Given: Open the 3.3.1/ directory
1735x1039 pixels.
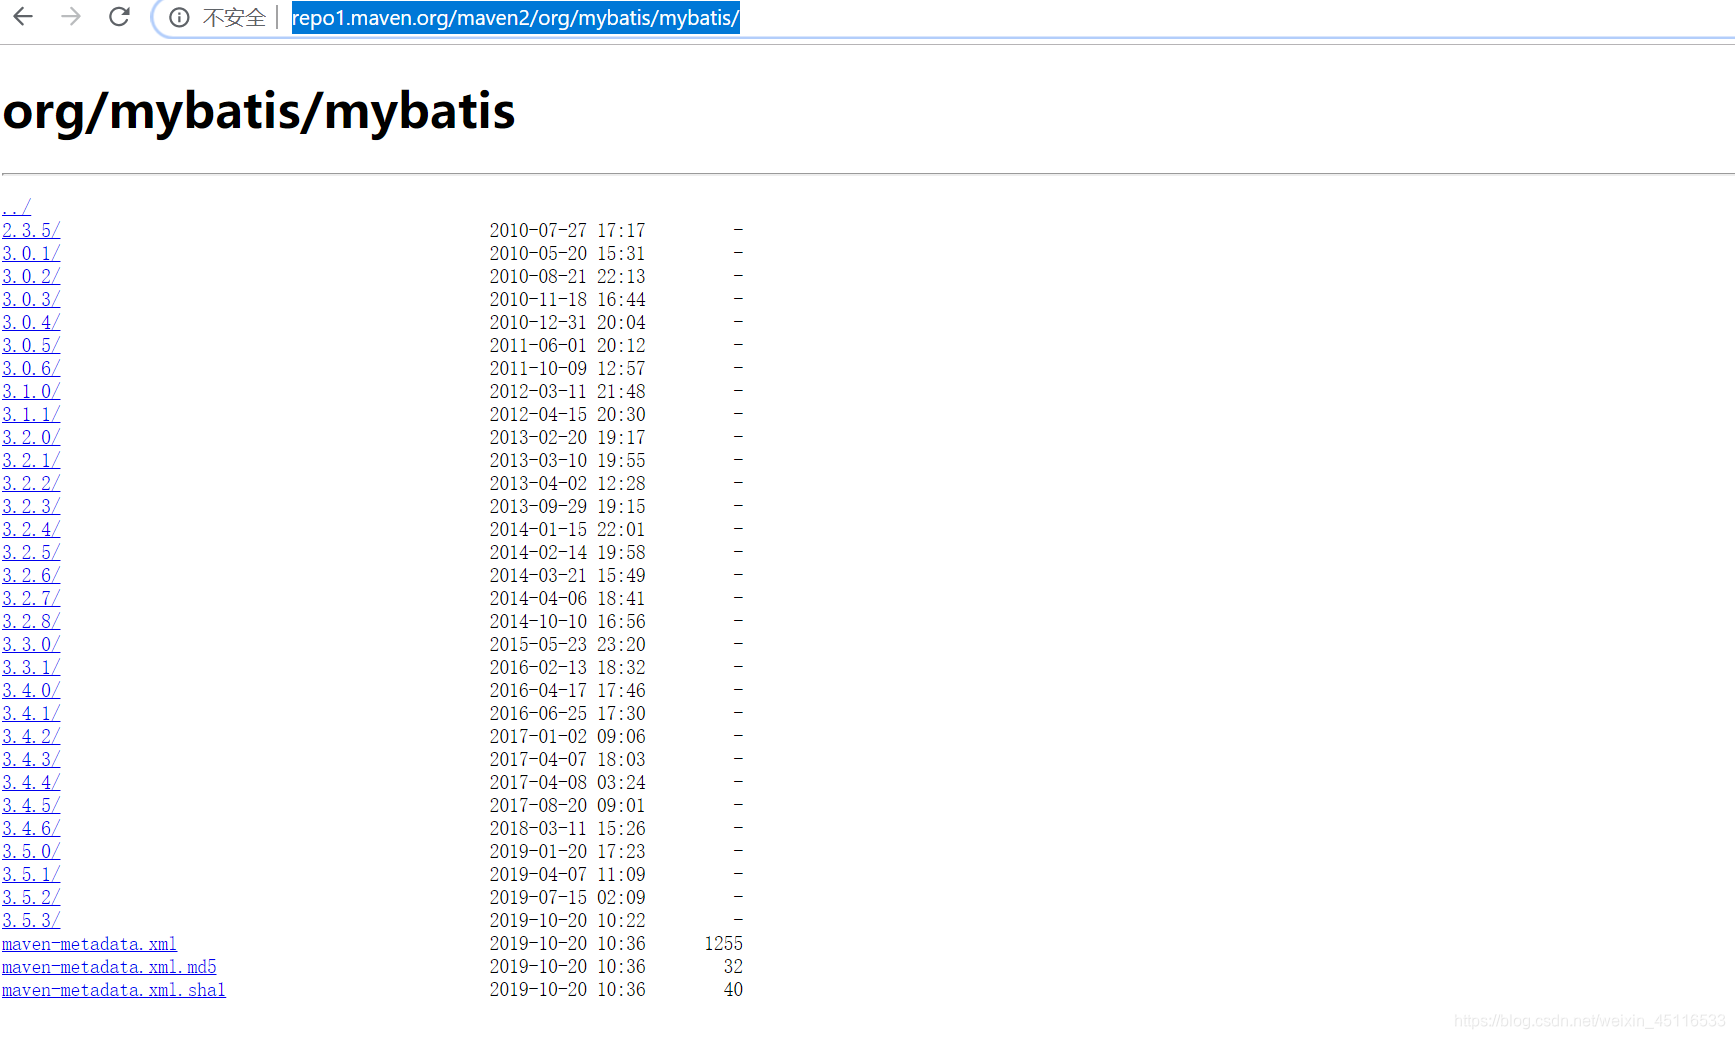Looking at the screenshot, I should tap(31, 667).
